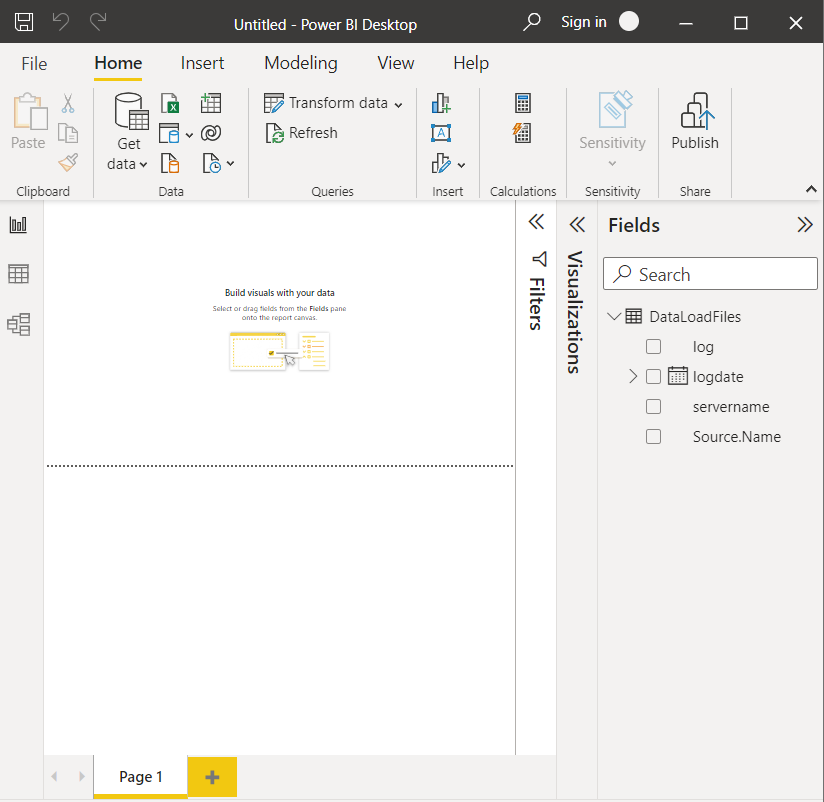
Task: Collapse the DataLoadFiles table tree
Action: (x=614, y=316)
